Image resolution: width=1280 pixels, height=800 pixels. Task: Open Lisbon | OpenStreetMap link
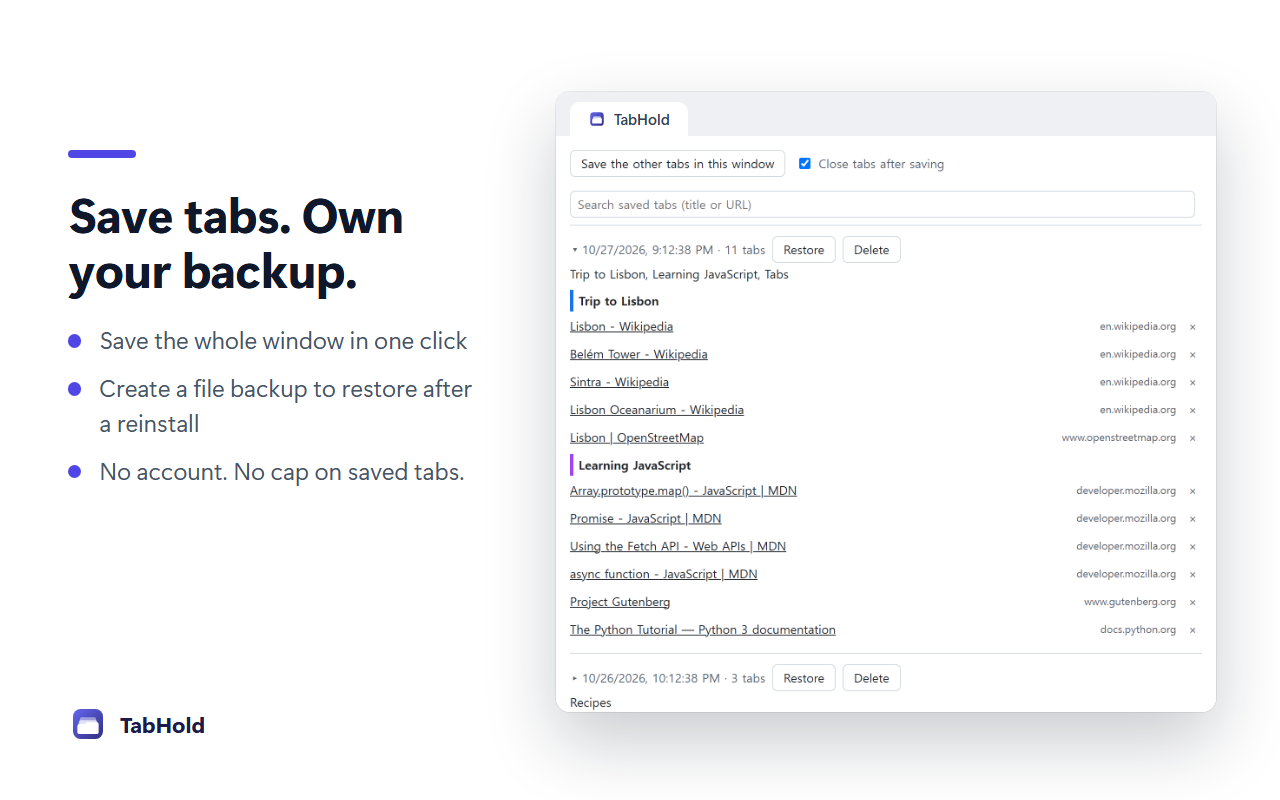pos(637,438)
